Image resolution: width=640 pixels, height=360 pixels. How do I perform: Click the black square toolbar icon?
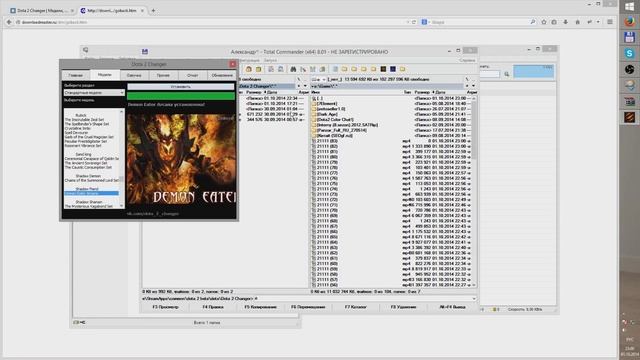coord(383,69)
